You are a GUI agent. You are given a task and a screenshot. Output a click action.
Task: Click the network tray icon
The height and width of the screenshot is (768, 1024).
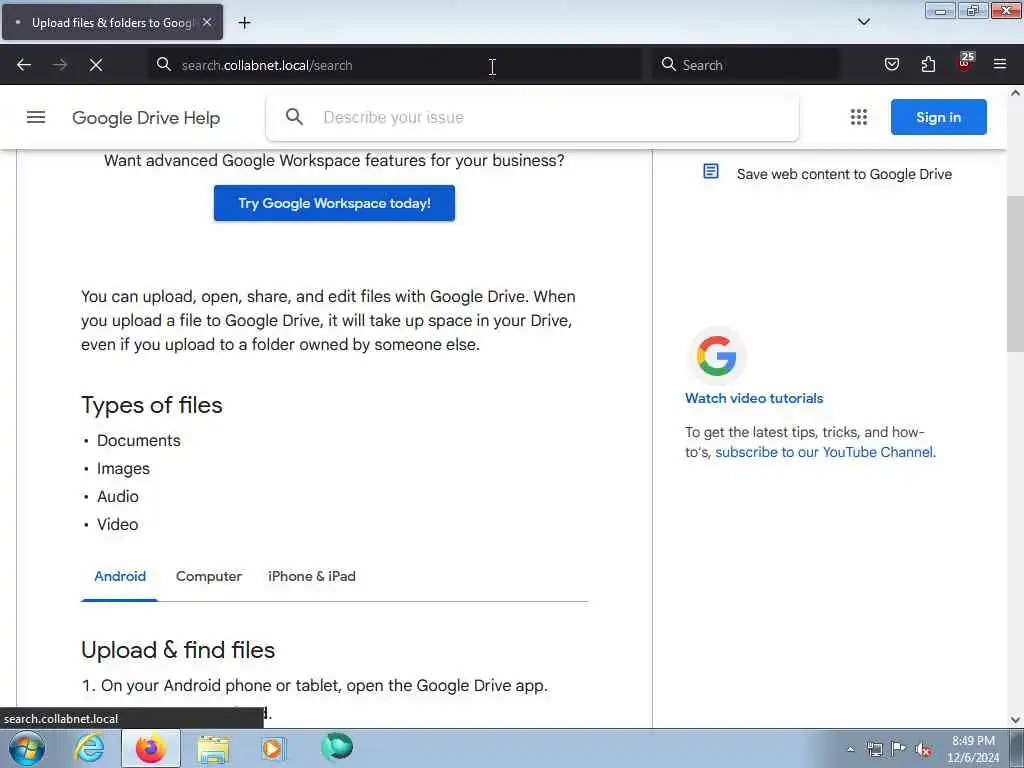pyautogui.click(x=875, y=749)
